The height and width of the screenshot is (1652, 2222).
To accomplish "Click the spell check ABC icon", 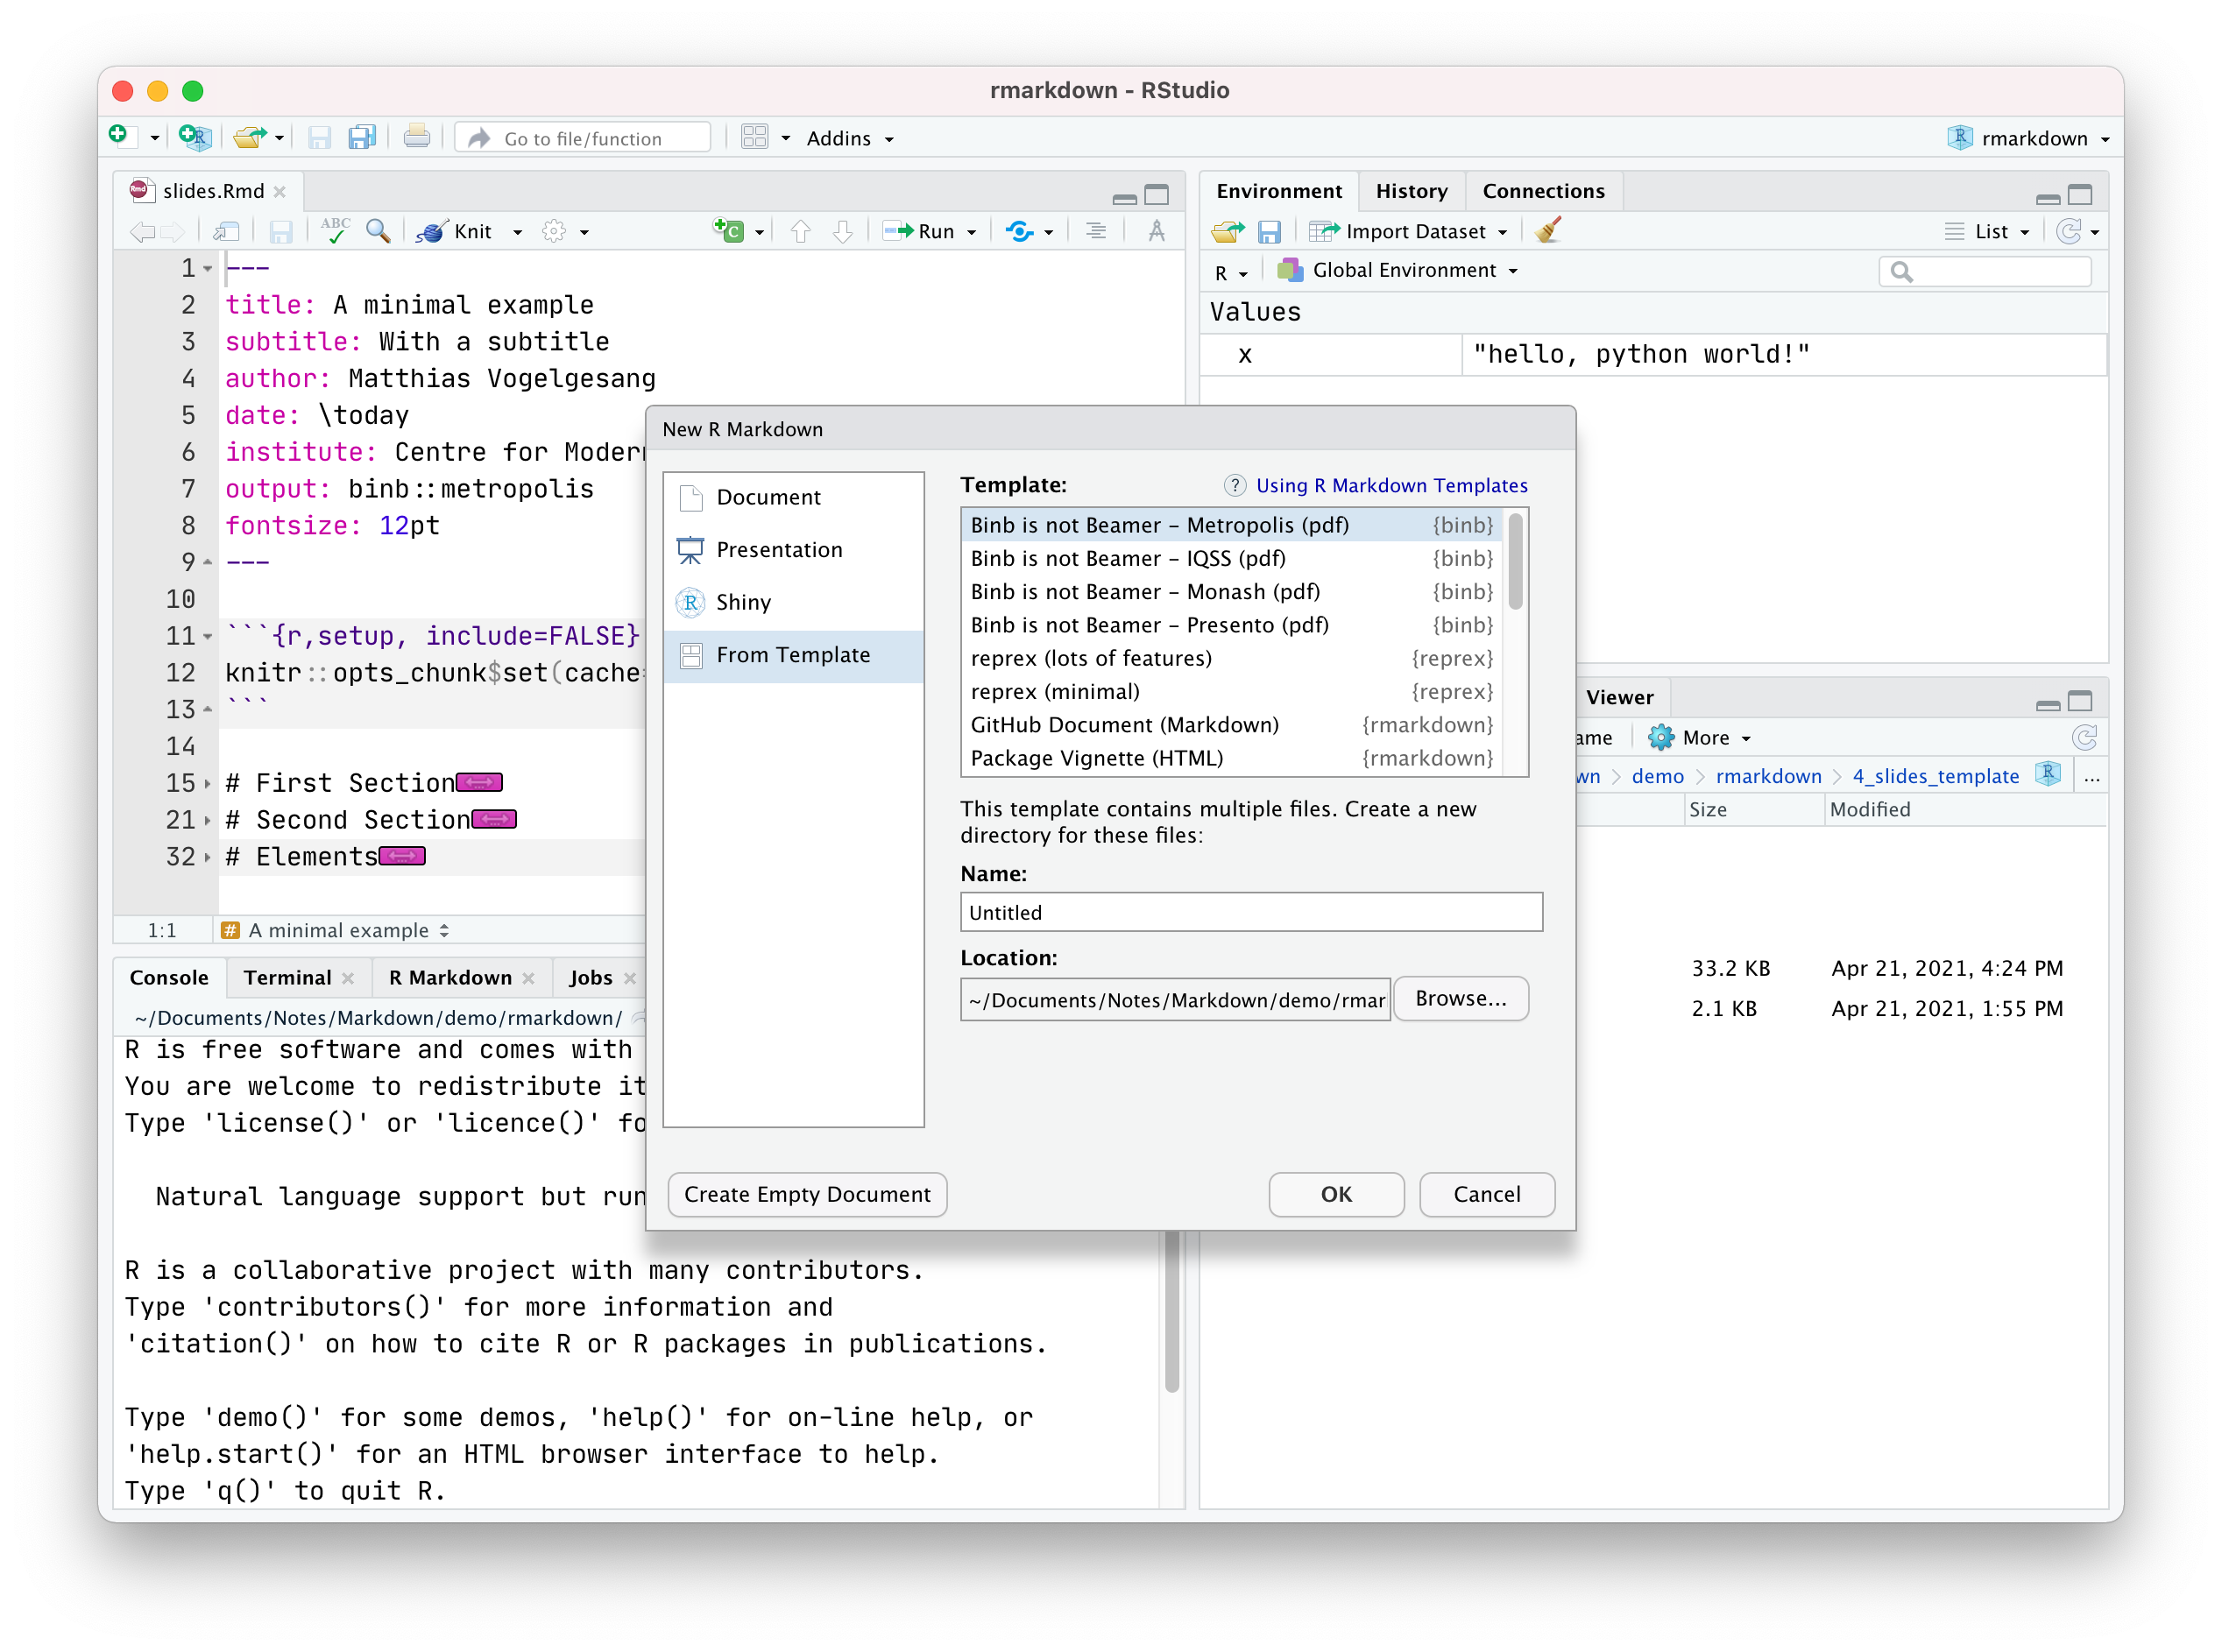I will [335, 231].
